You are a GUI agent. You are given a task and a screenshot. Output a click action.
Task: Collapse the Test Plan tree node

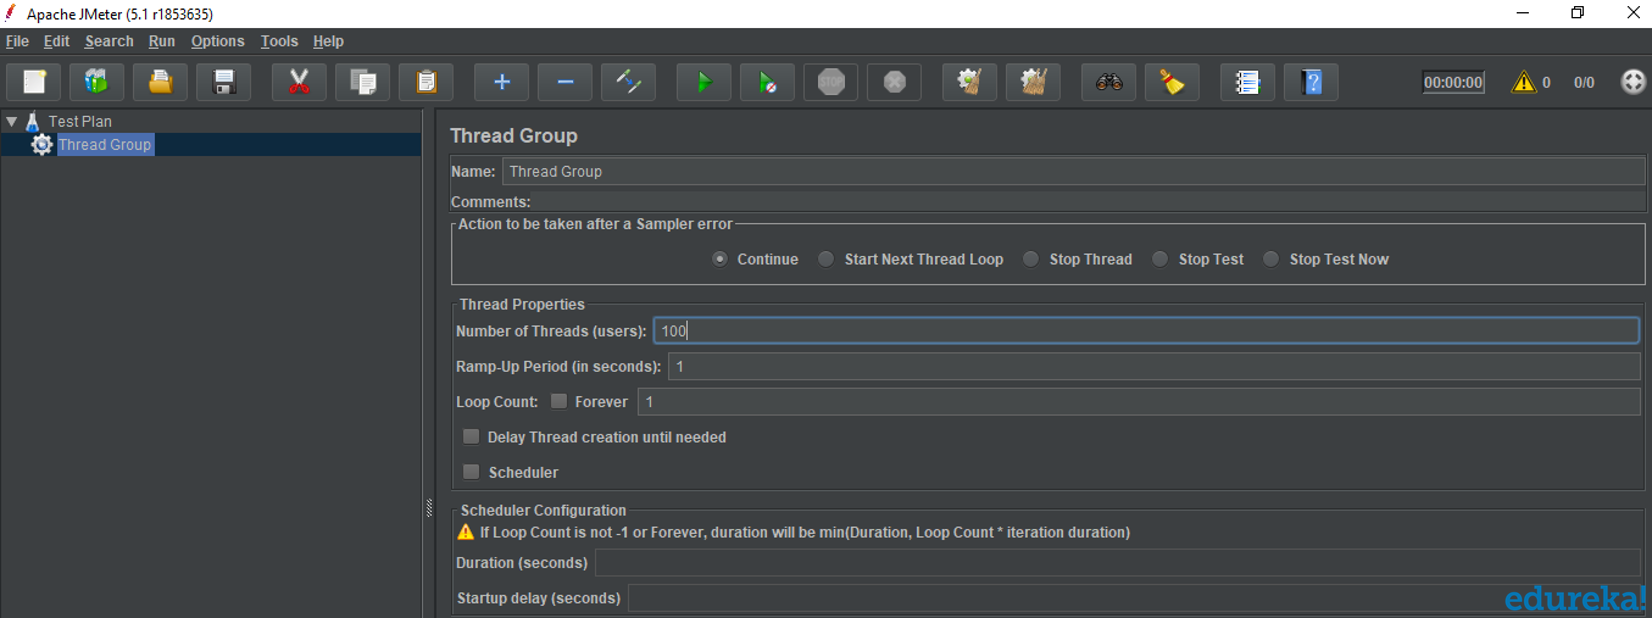(12, 121)
